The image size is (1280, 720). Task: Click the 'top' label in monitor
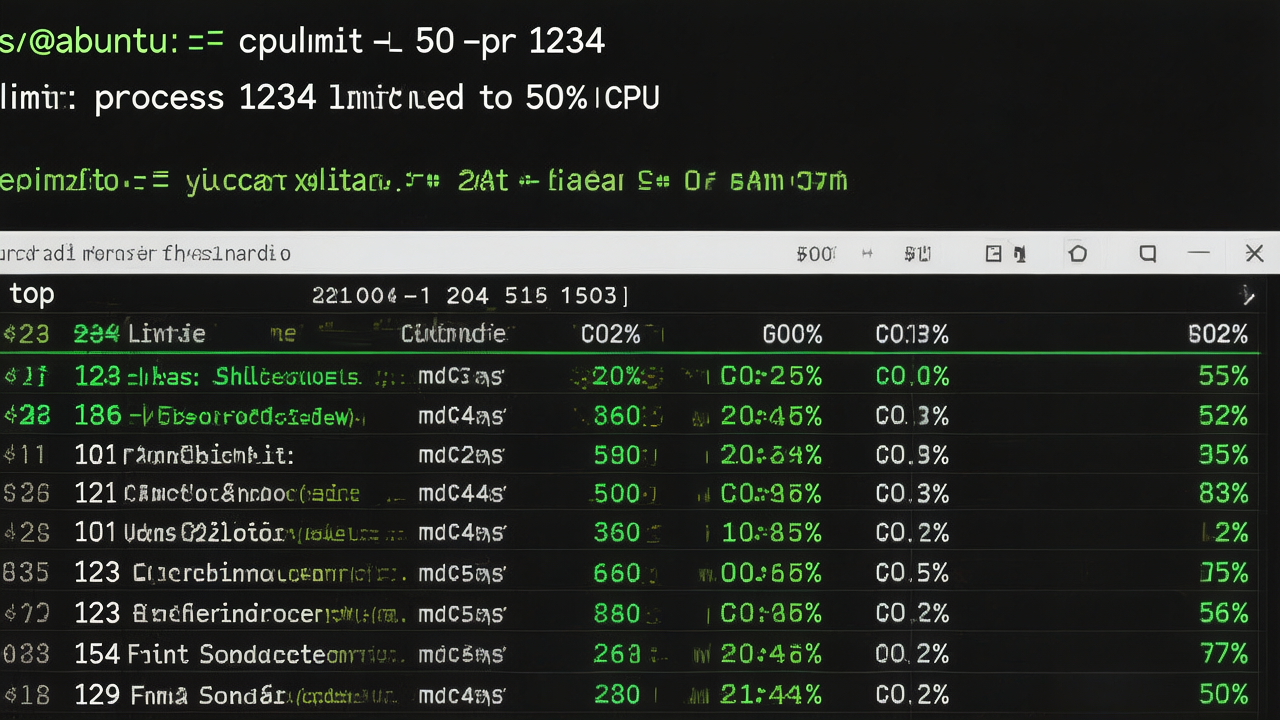(32, 295)
